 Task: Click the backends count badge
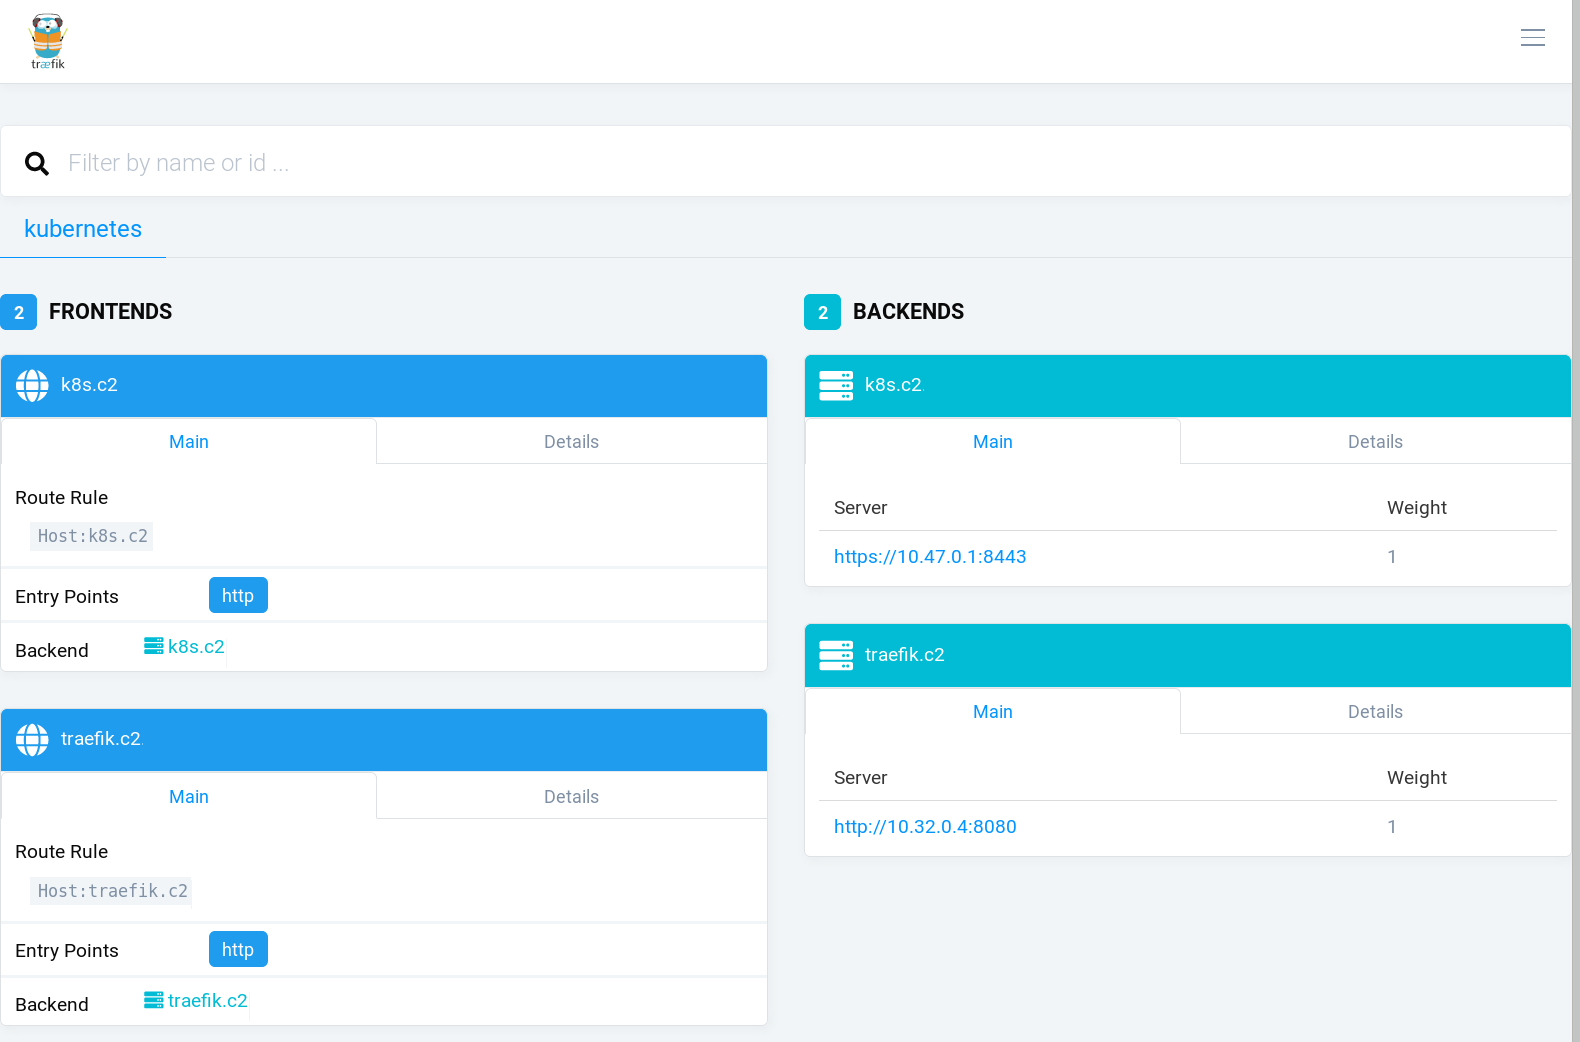[822, 312]
